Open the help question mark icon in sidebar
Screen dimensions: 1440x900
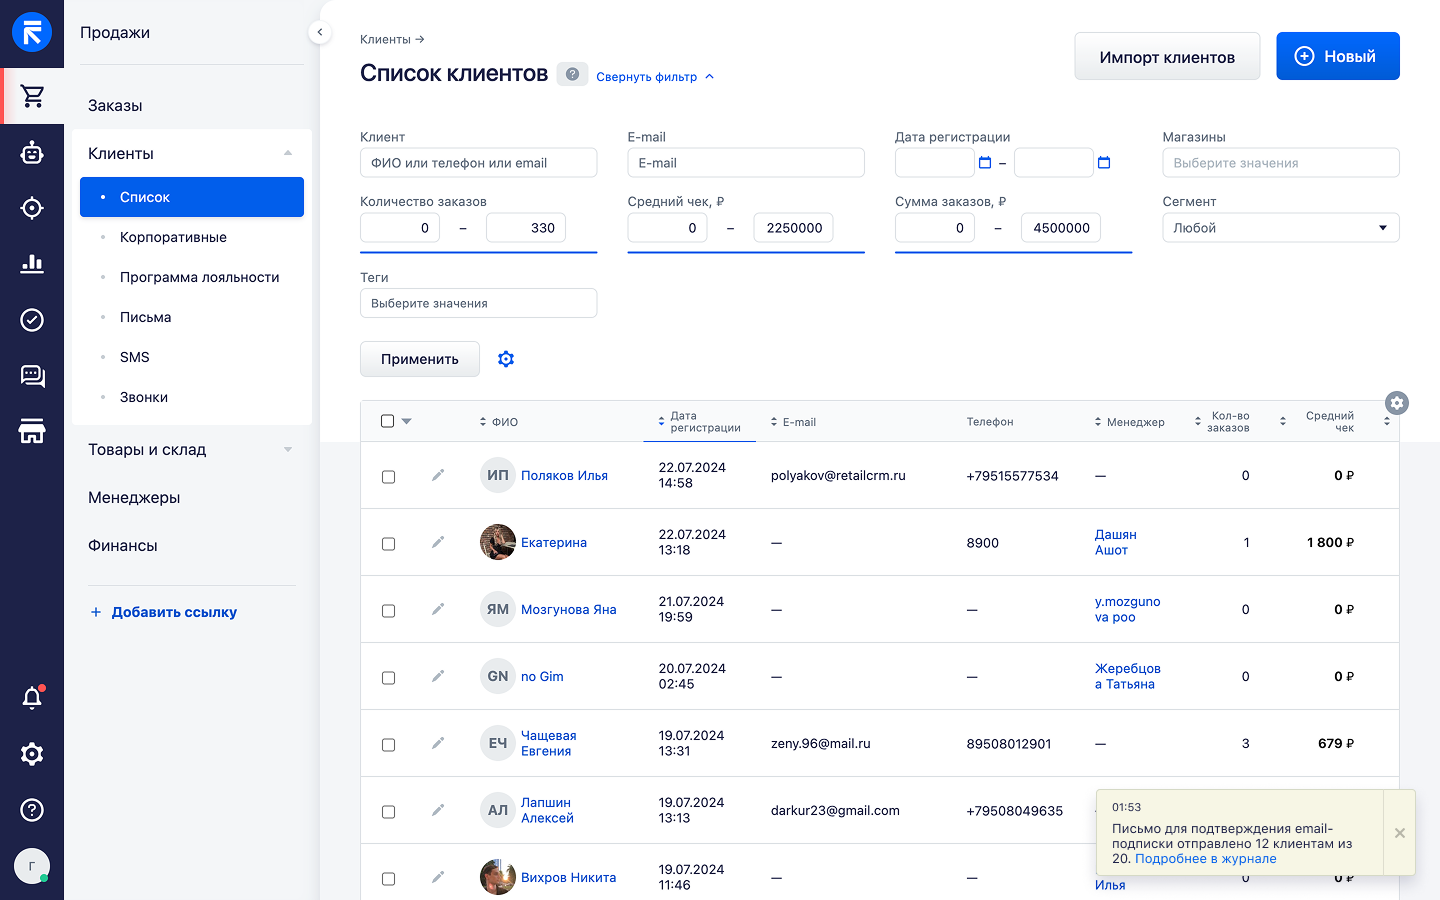[32, 810]
